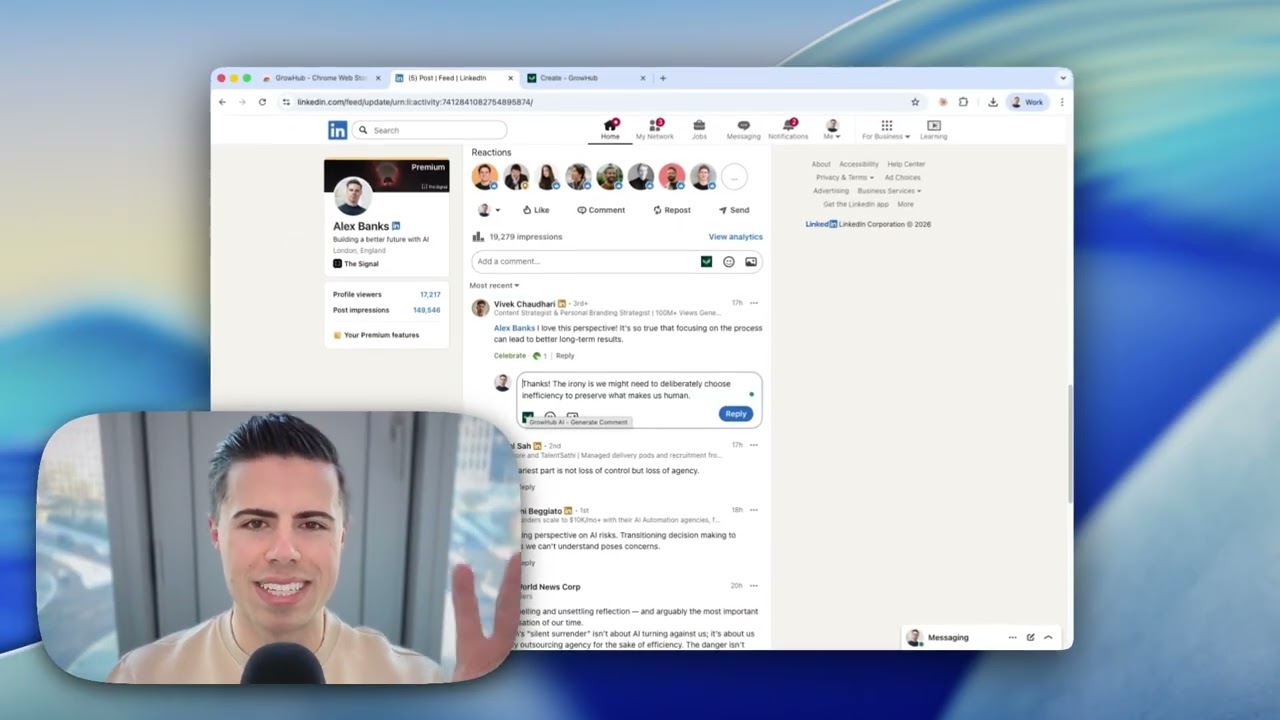This screenshot has width=1280, height=720.
Task: Open the more menu on the 18h comment
Action: pyautogui.click(x=754, y=510)
